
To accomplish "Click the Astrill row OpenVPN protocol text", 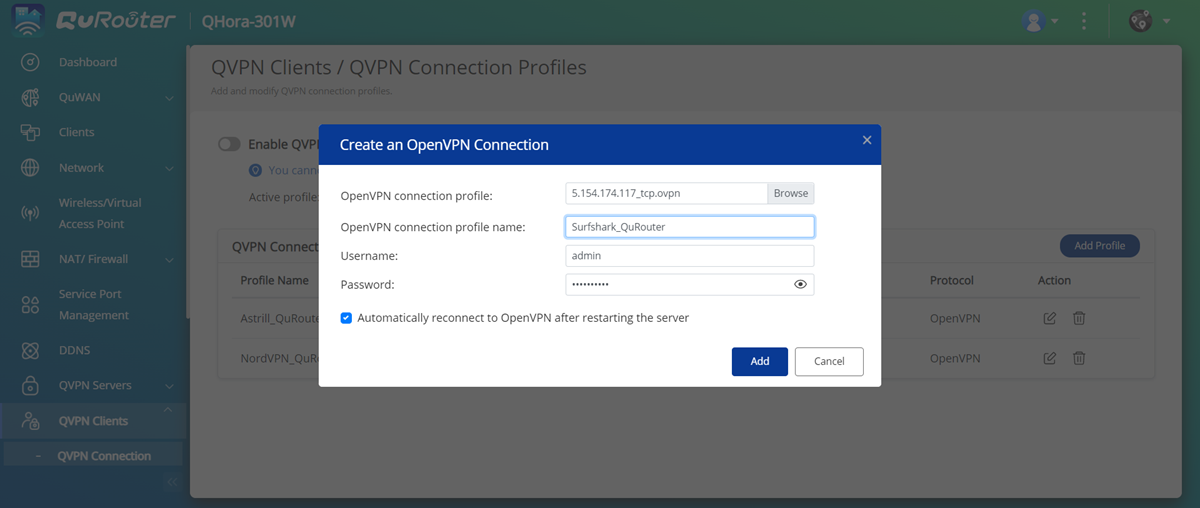I will (955, 318).
